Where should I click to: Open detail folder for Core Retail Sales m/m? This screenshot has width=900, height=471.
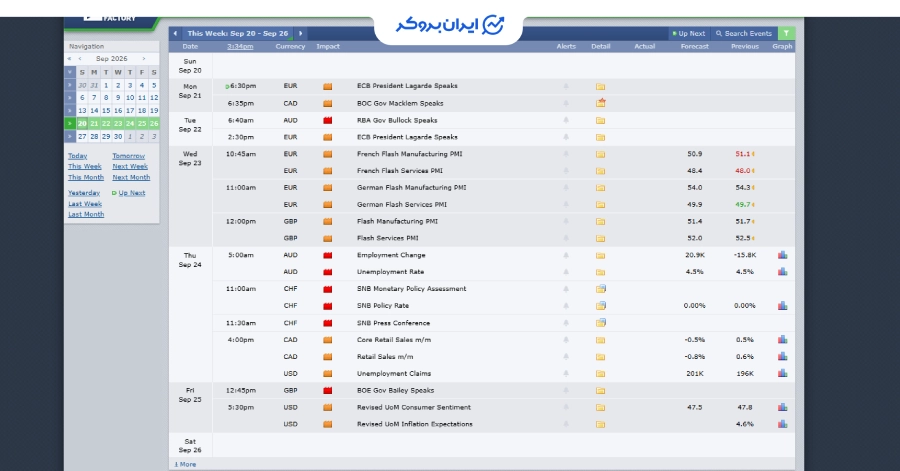(600, 340)
